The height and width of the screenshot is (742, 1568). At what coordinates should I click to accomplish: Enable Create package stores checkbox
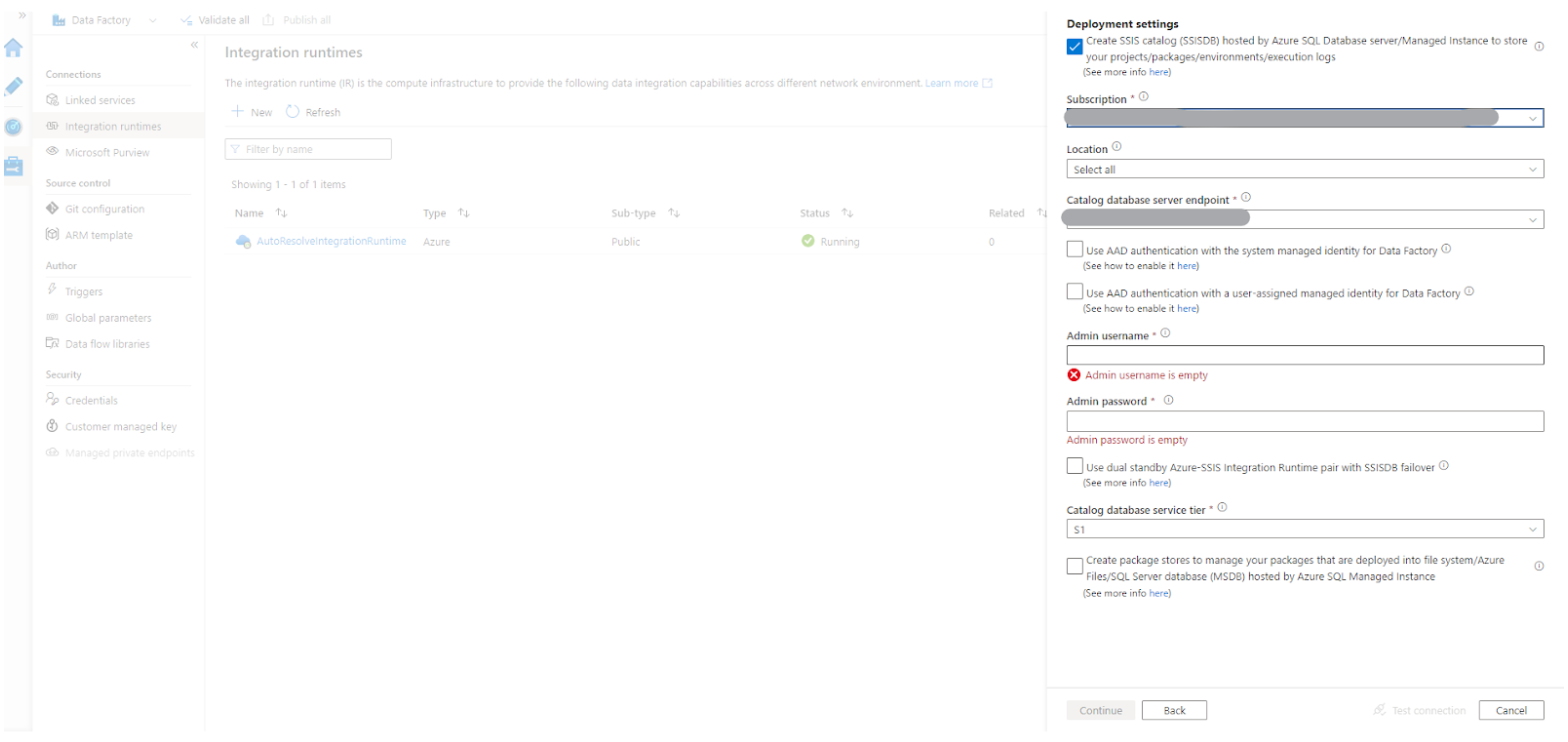pyautogui.click(x=1074, y=566)
